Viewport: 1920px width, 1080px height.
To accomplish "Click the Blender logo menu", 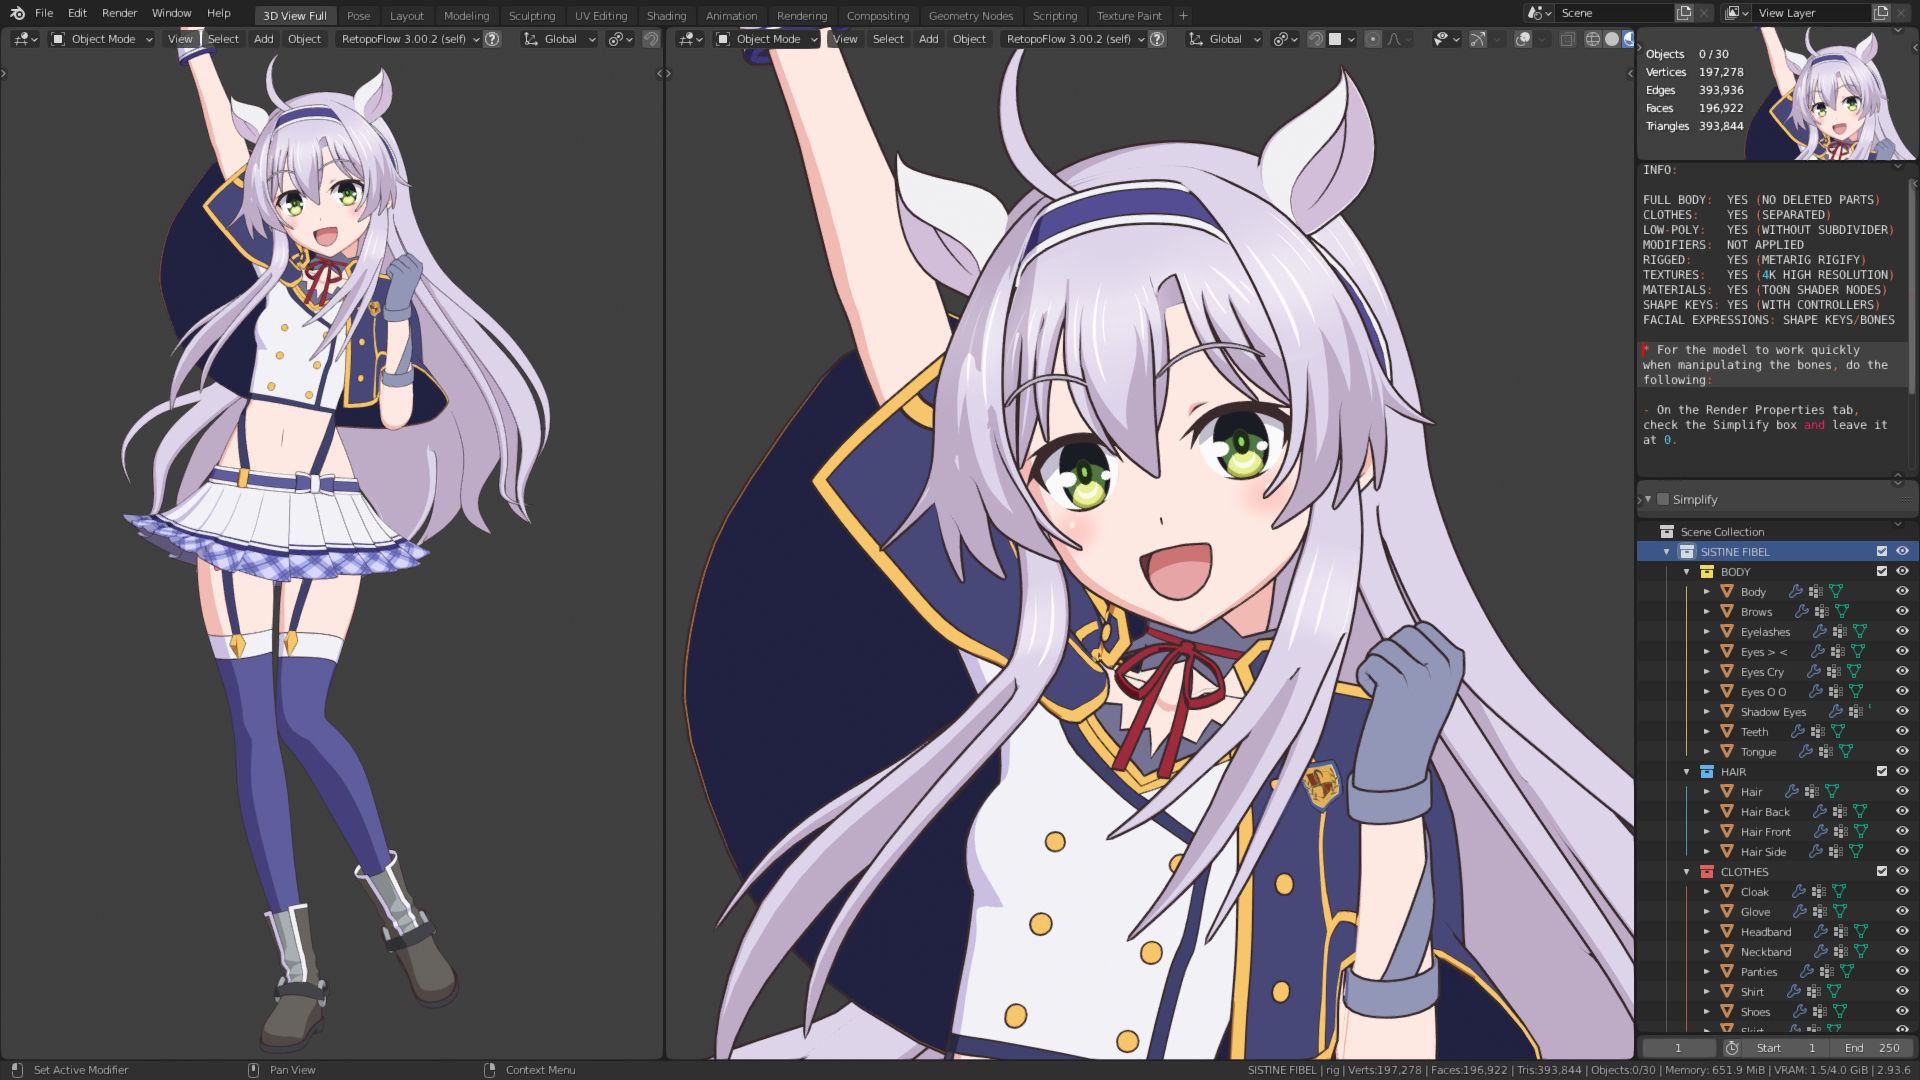I will (17, 13).
